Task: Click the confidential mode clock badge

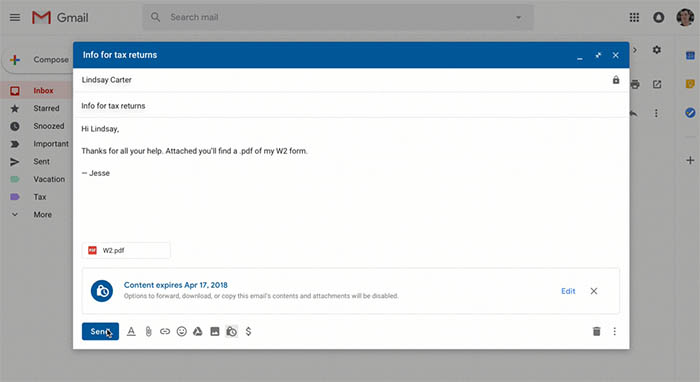Action: pos(102,291)
